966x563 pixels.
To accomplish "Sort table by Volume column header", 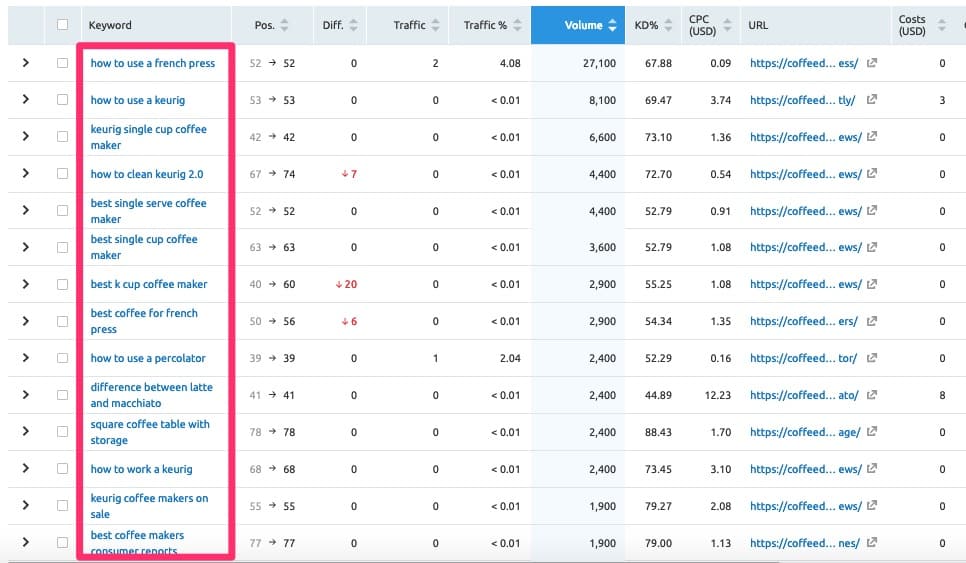I will click(583, 25).
